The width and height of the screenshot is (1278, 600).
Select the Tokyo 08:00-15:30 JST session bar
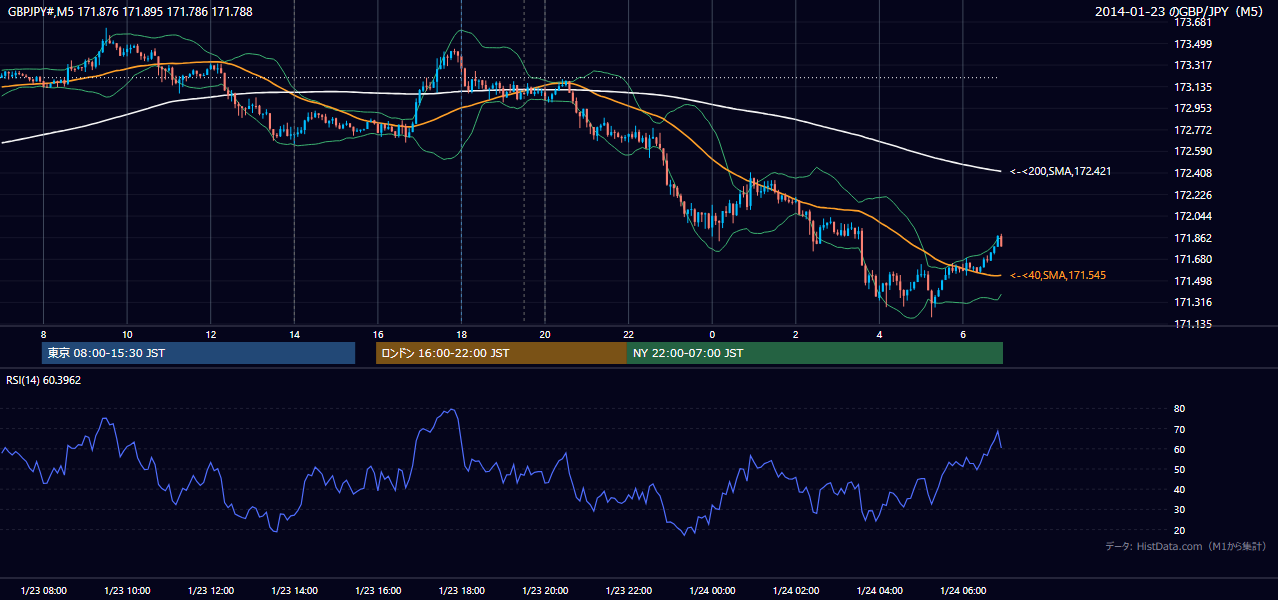point(198,353)
